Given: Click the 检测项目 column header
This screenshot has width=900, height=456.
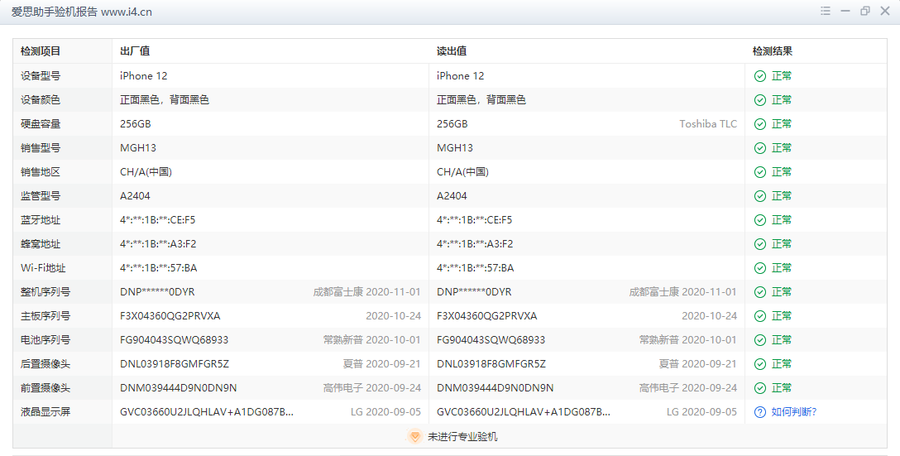Looking at the screenshot, I should coord(40,51).
